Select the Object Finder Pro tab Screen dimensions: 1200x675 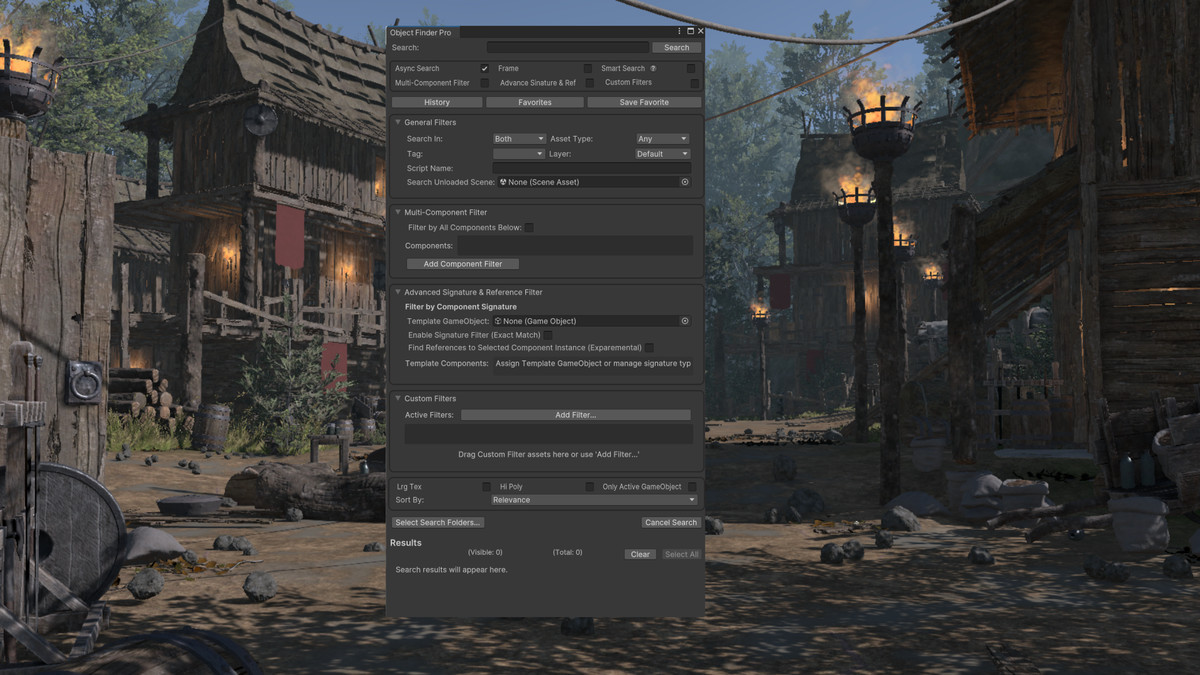click(421, 33)
